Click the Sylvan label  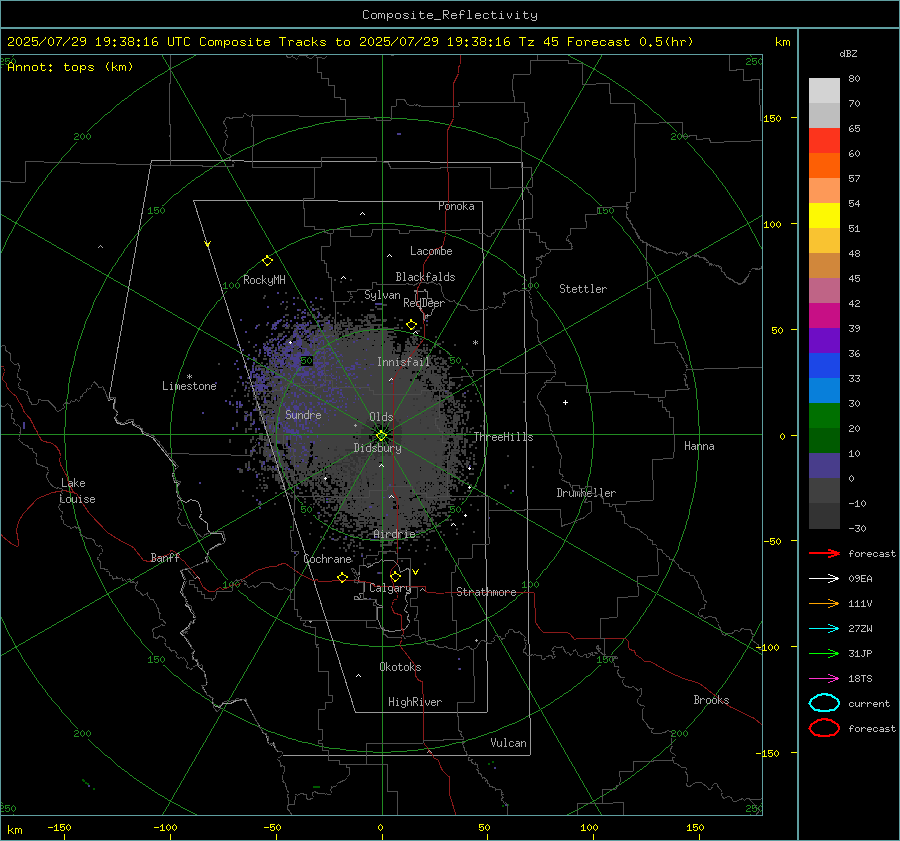382,295
